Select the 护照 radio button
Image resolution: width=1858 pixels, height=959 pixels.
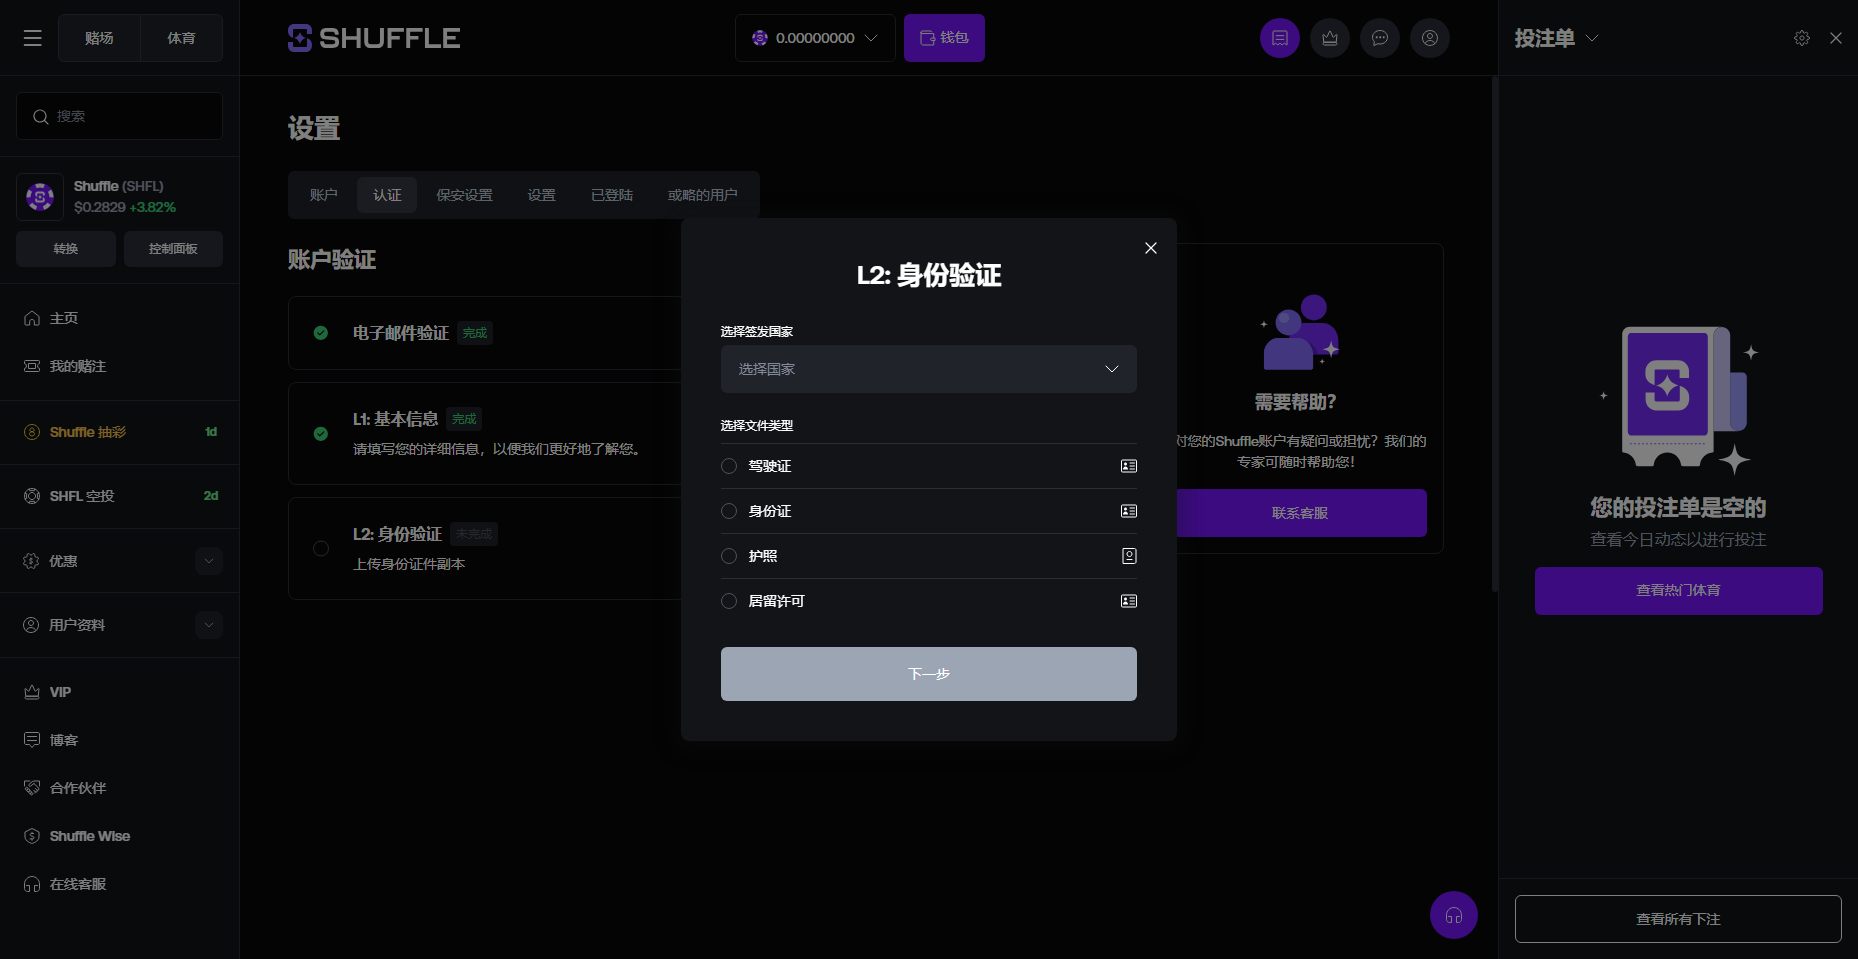pyautogui.click(x=729, y=556)
